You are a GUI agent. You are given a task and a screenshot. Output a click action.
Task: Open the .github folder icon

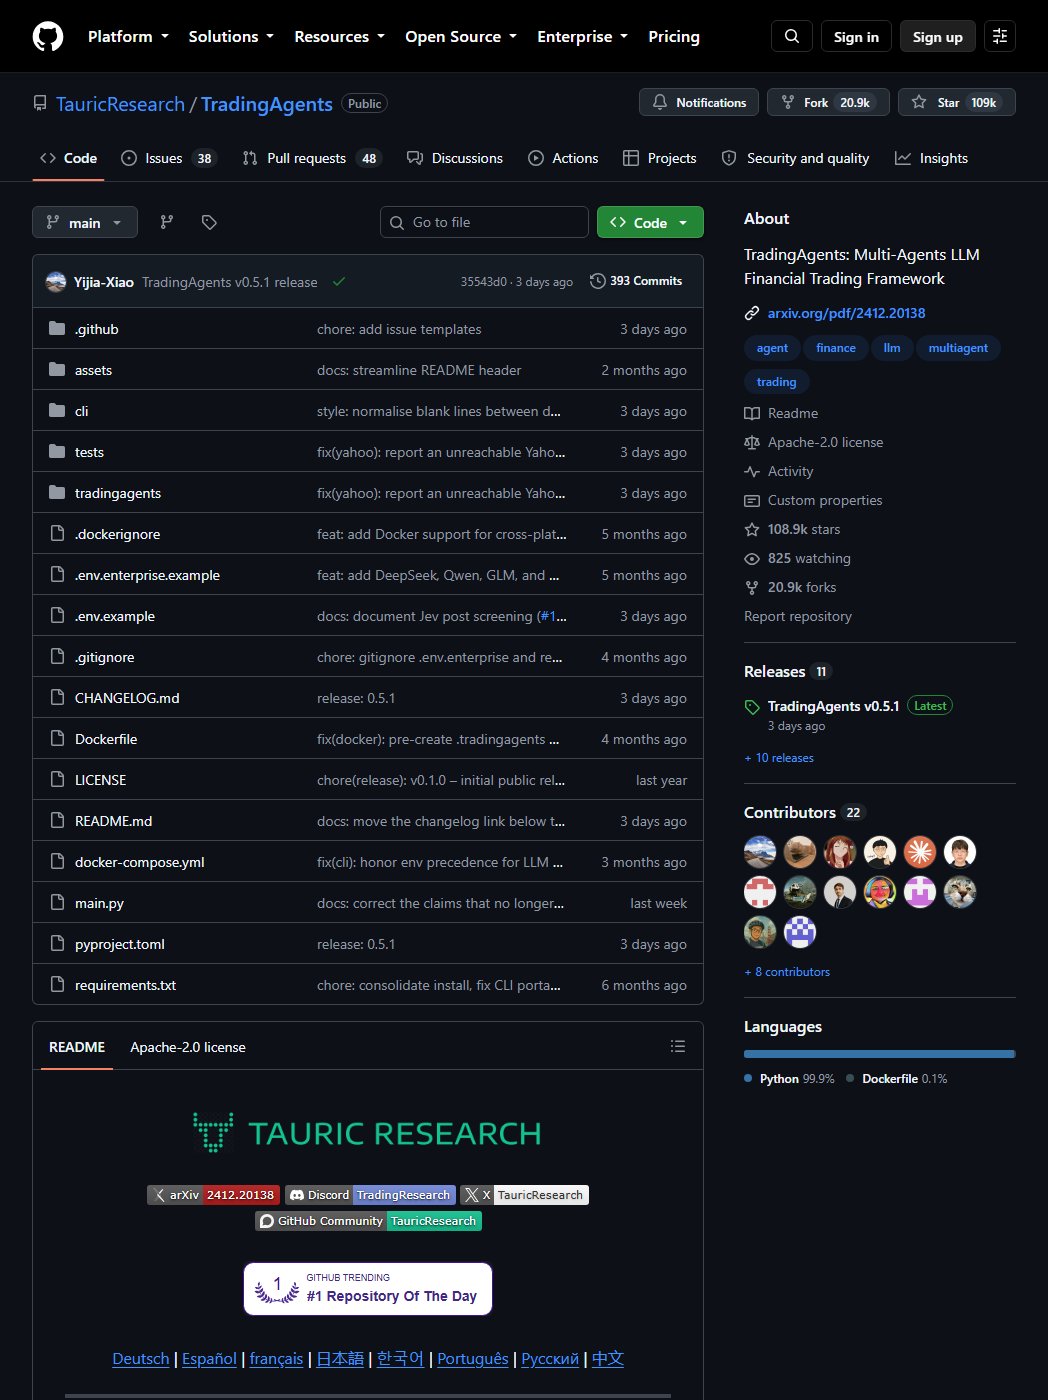click(57, 329)
